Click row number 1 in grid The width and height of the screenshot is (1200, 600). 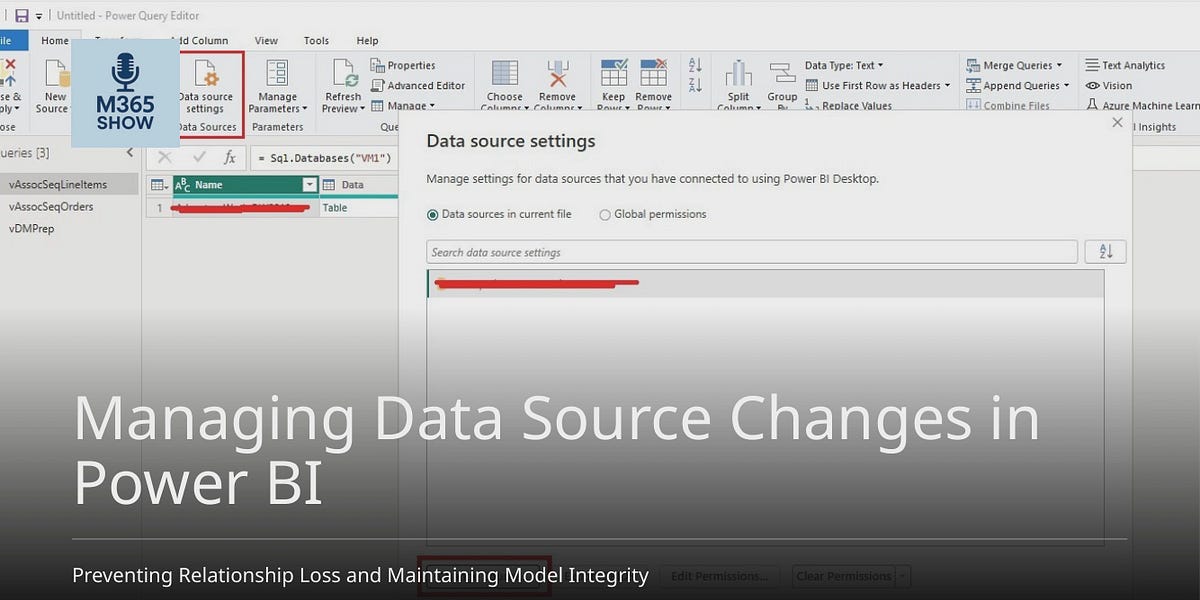click(159, 208)
